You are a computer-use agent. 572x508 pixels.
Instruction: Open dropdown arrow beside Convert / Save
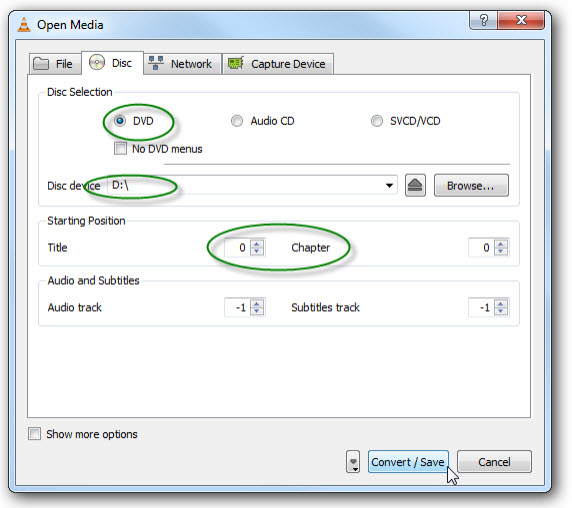[x=353, y=462]
